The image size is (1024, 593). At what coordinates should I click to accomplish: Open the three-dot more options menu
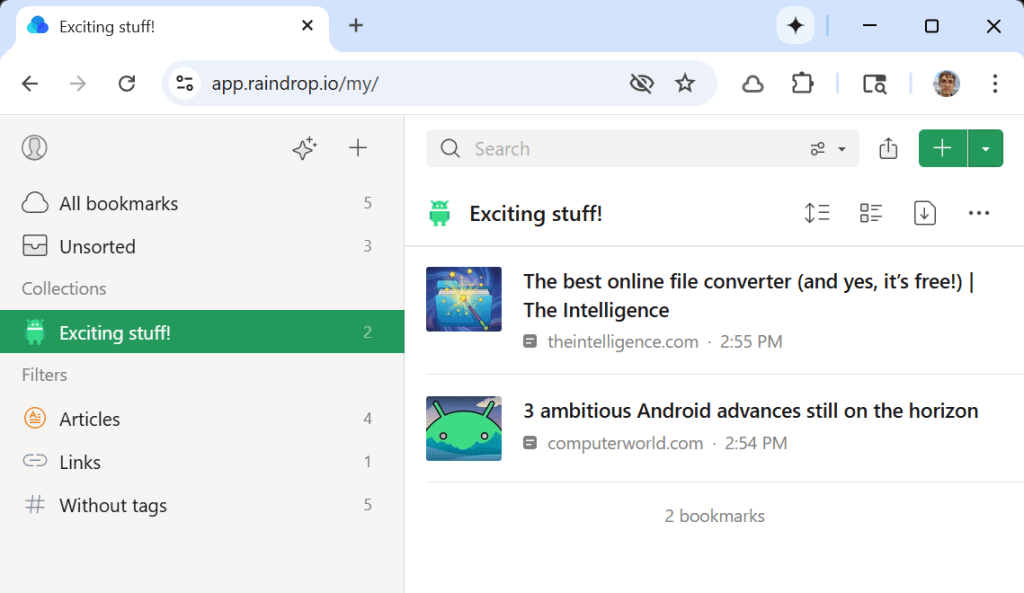coord(979,213)
